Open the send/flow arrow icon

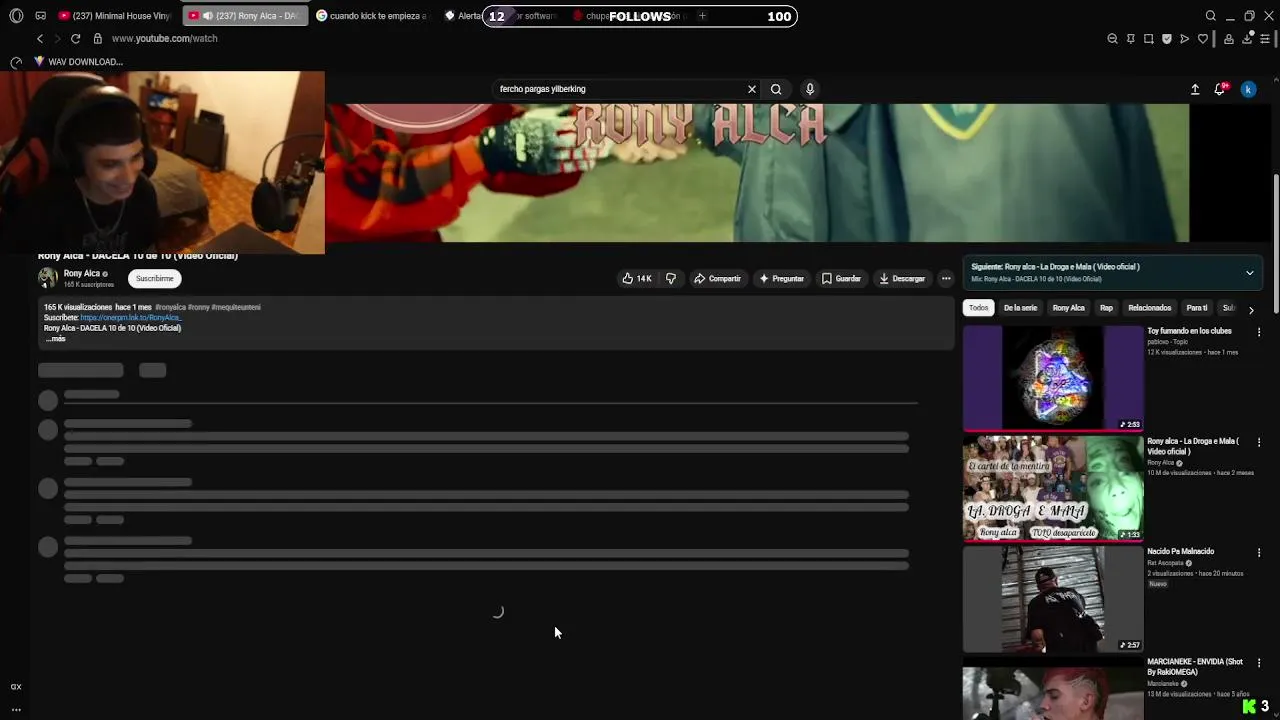tap(1185, 39)
